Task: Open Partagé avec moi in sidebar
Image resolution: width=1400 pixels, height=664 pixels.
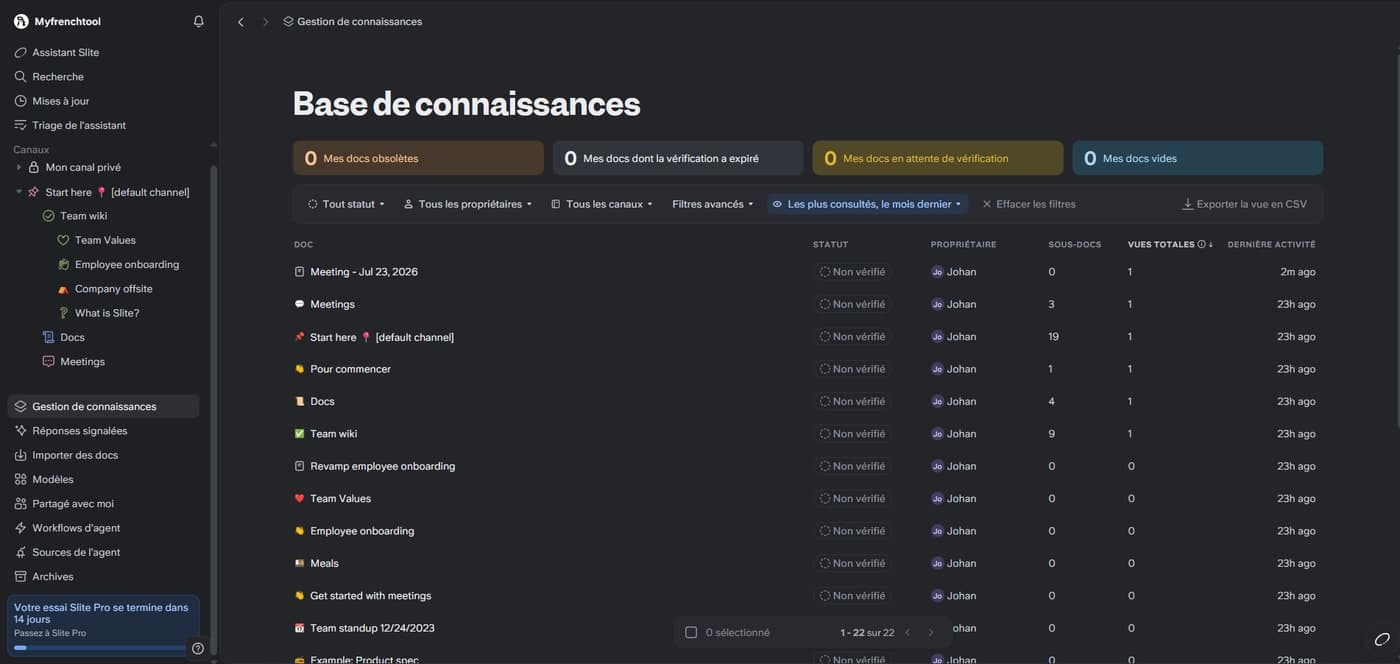Action: [103, 504]
